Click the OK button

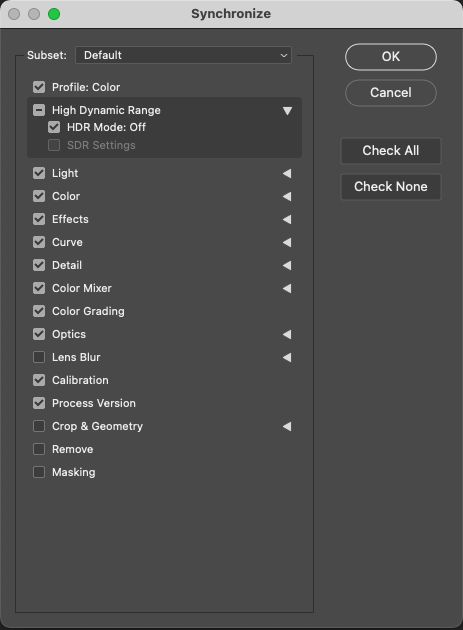(x=391, y=57)
